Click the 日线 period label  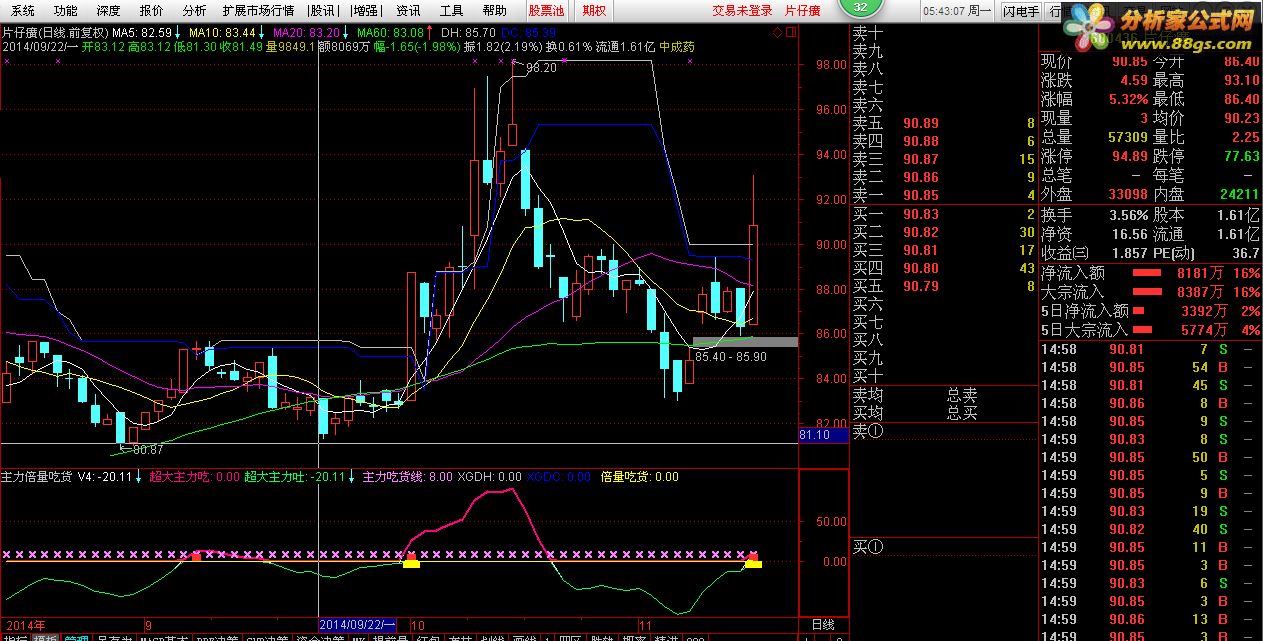pyautogui.click(x=821, y=623)
